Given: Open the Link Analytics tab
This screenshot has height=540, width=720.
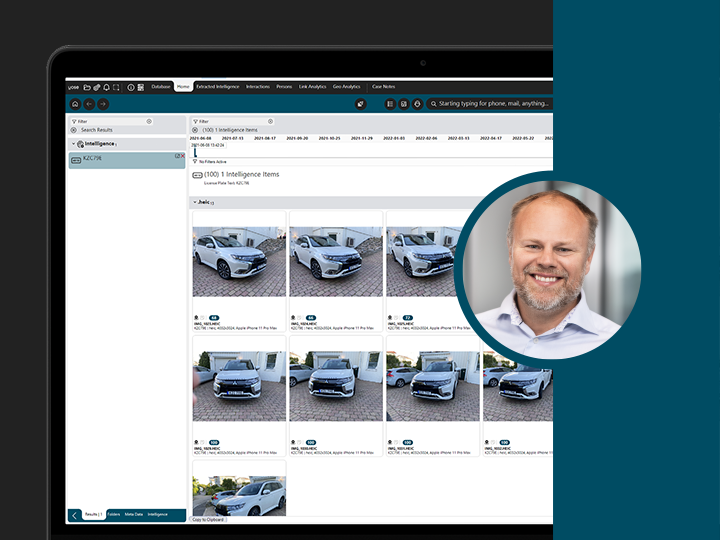Looking at the screenshot, I should click(x=313, y=86).
